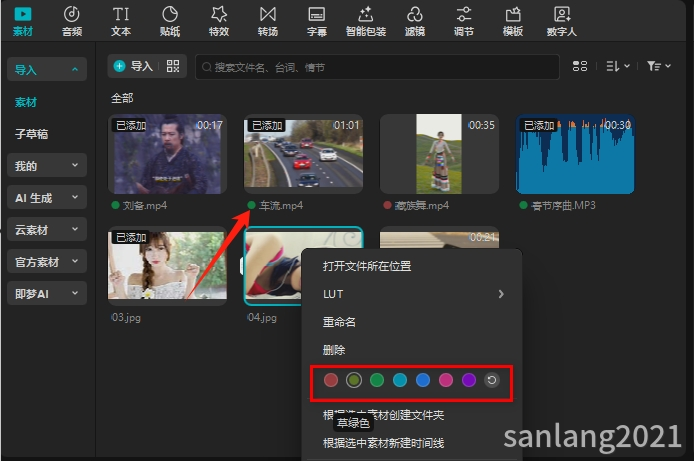Select the 车流.mp4 traffic video thumbnail
Screen dimensions: 694x461
pyautogui.click(x=304, y=154)
